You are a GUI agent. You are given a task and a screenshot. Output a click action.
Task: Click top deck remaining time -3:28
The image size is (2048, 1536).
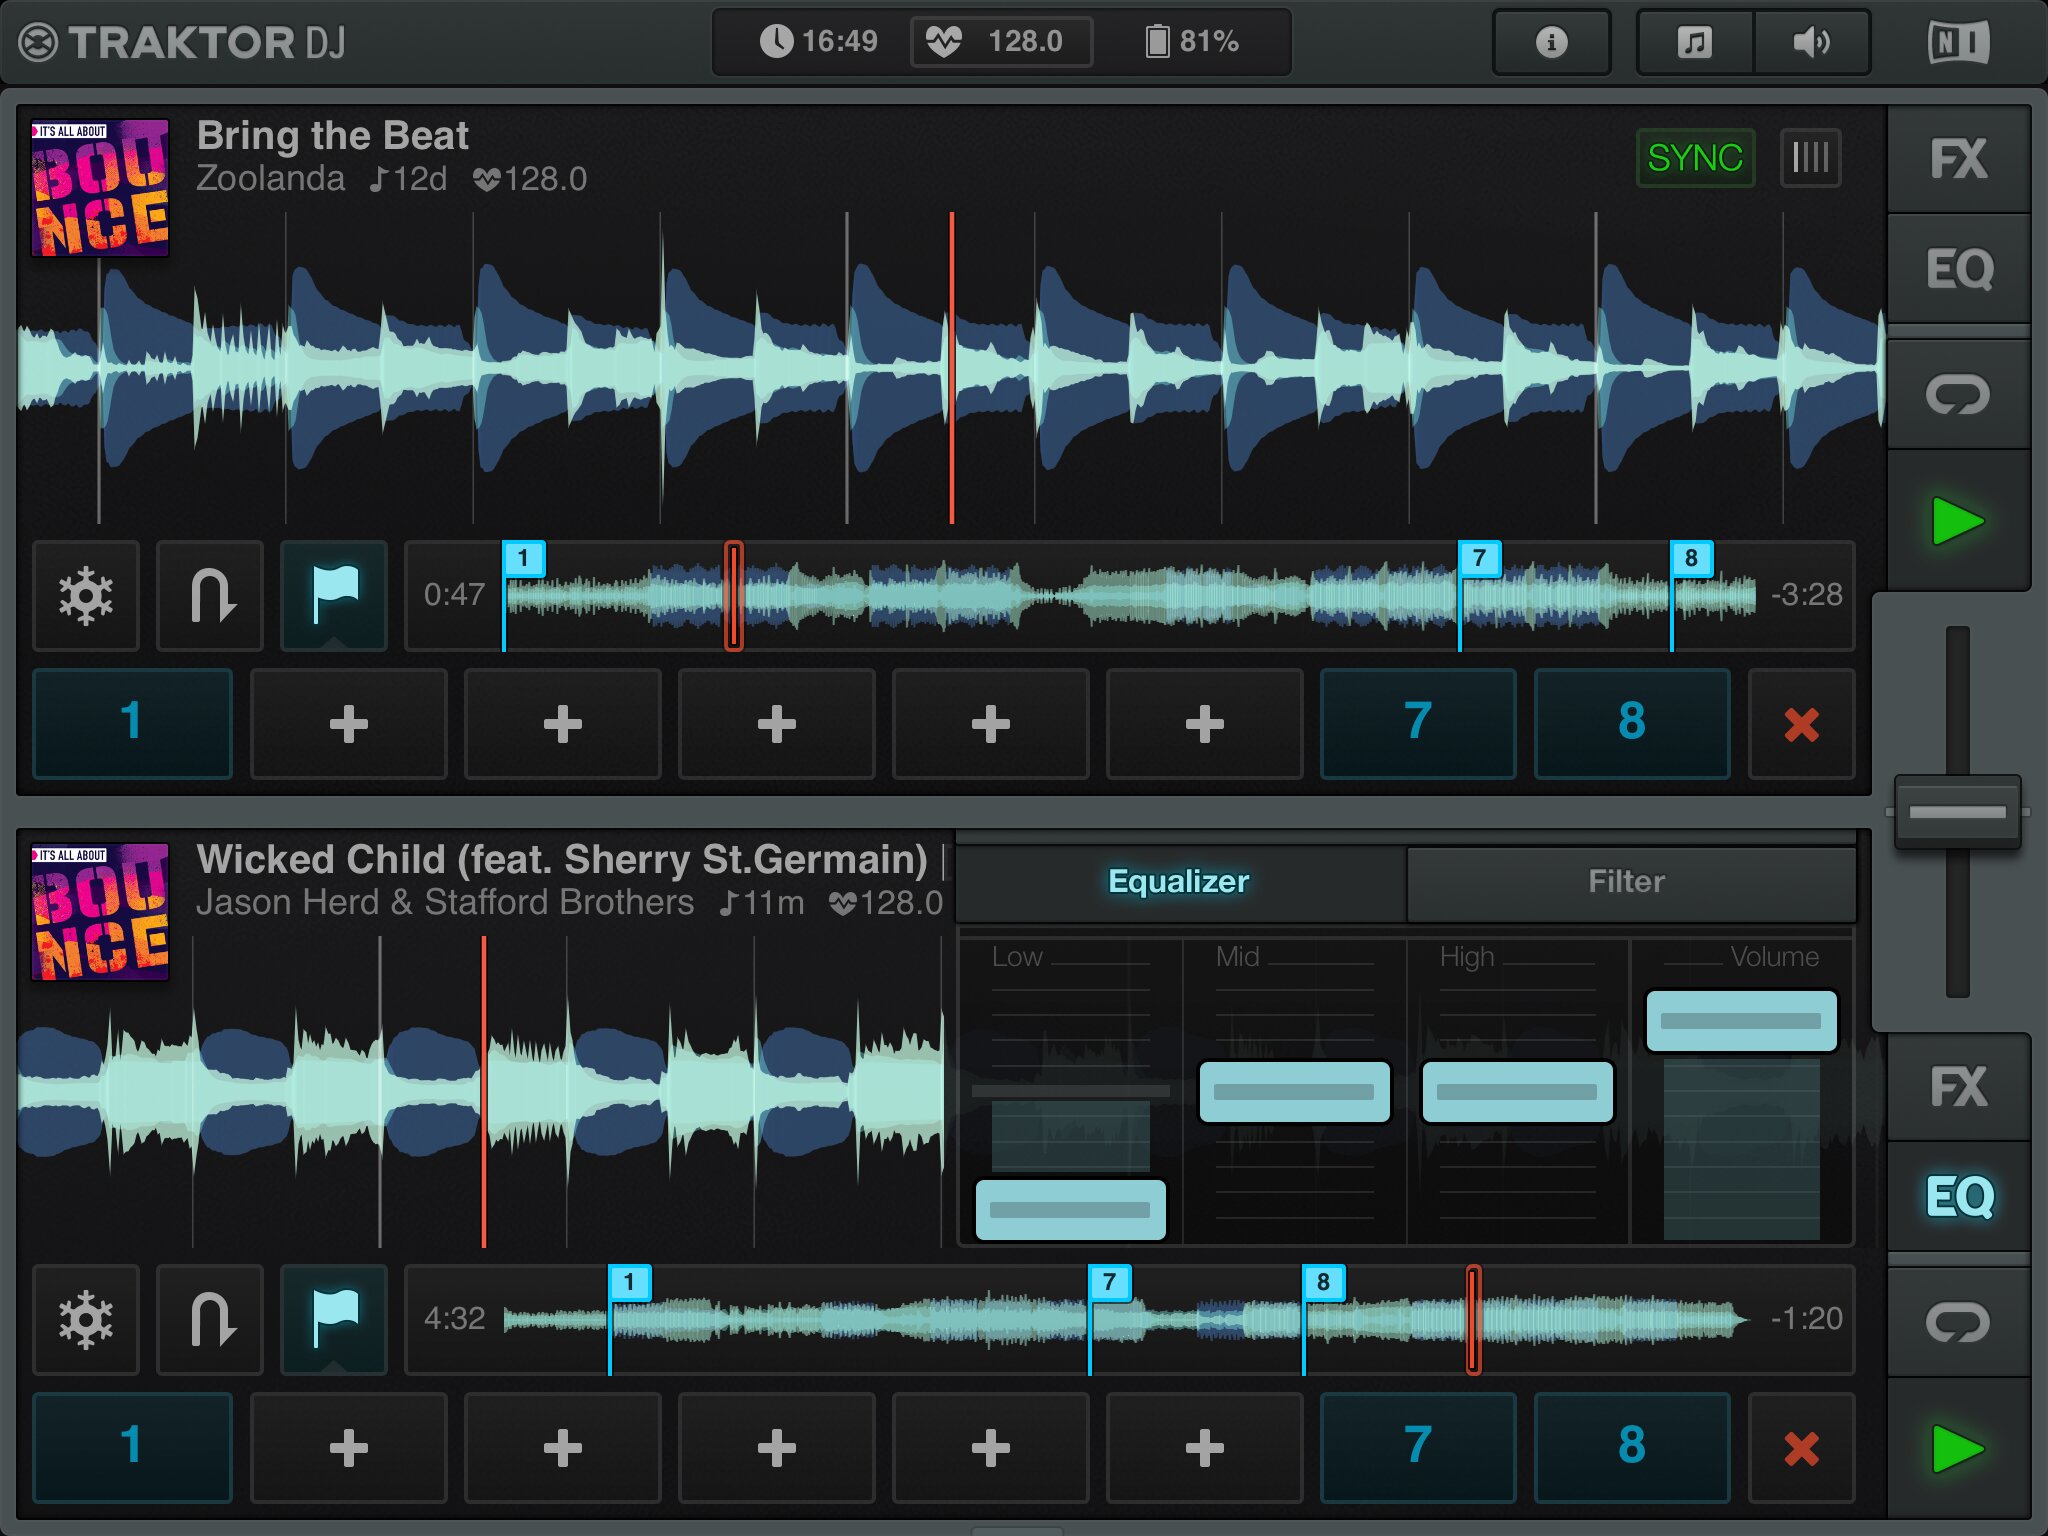[x=1806, y=595]
